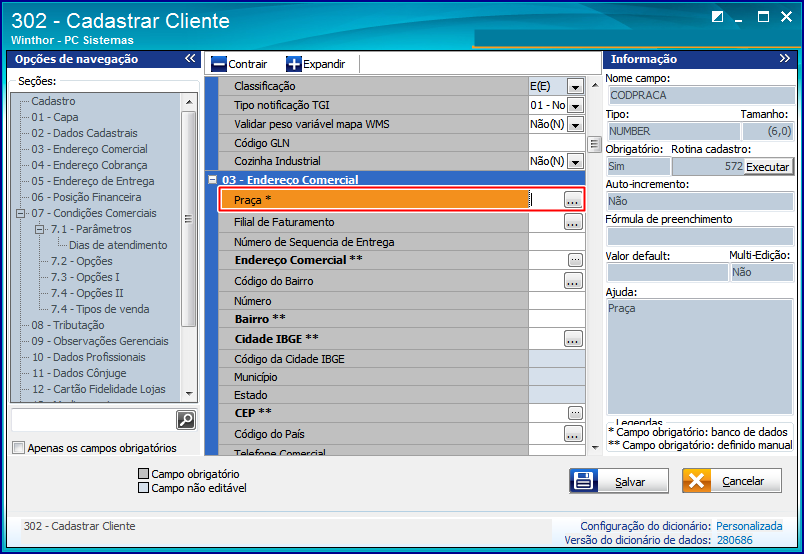
Task: Click Executar next to routine 572
Action: (x=768, y=167)
